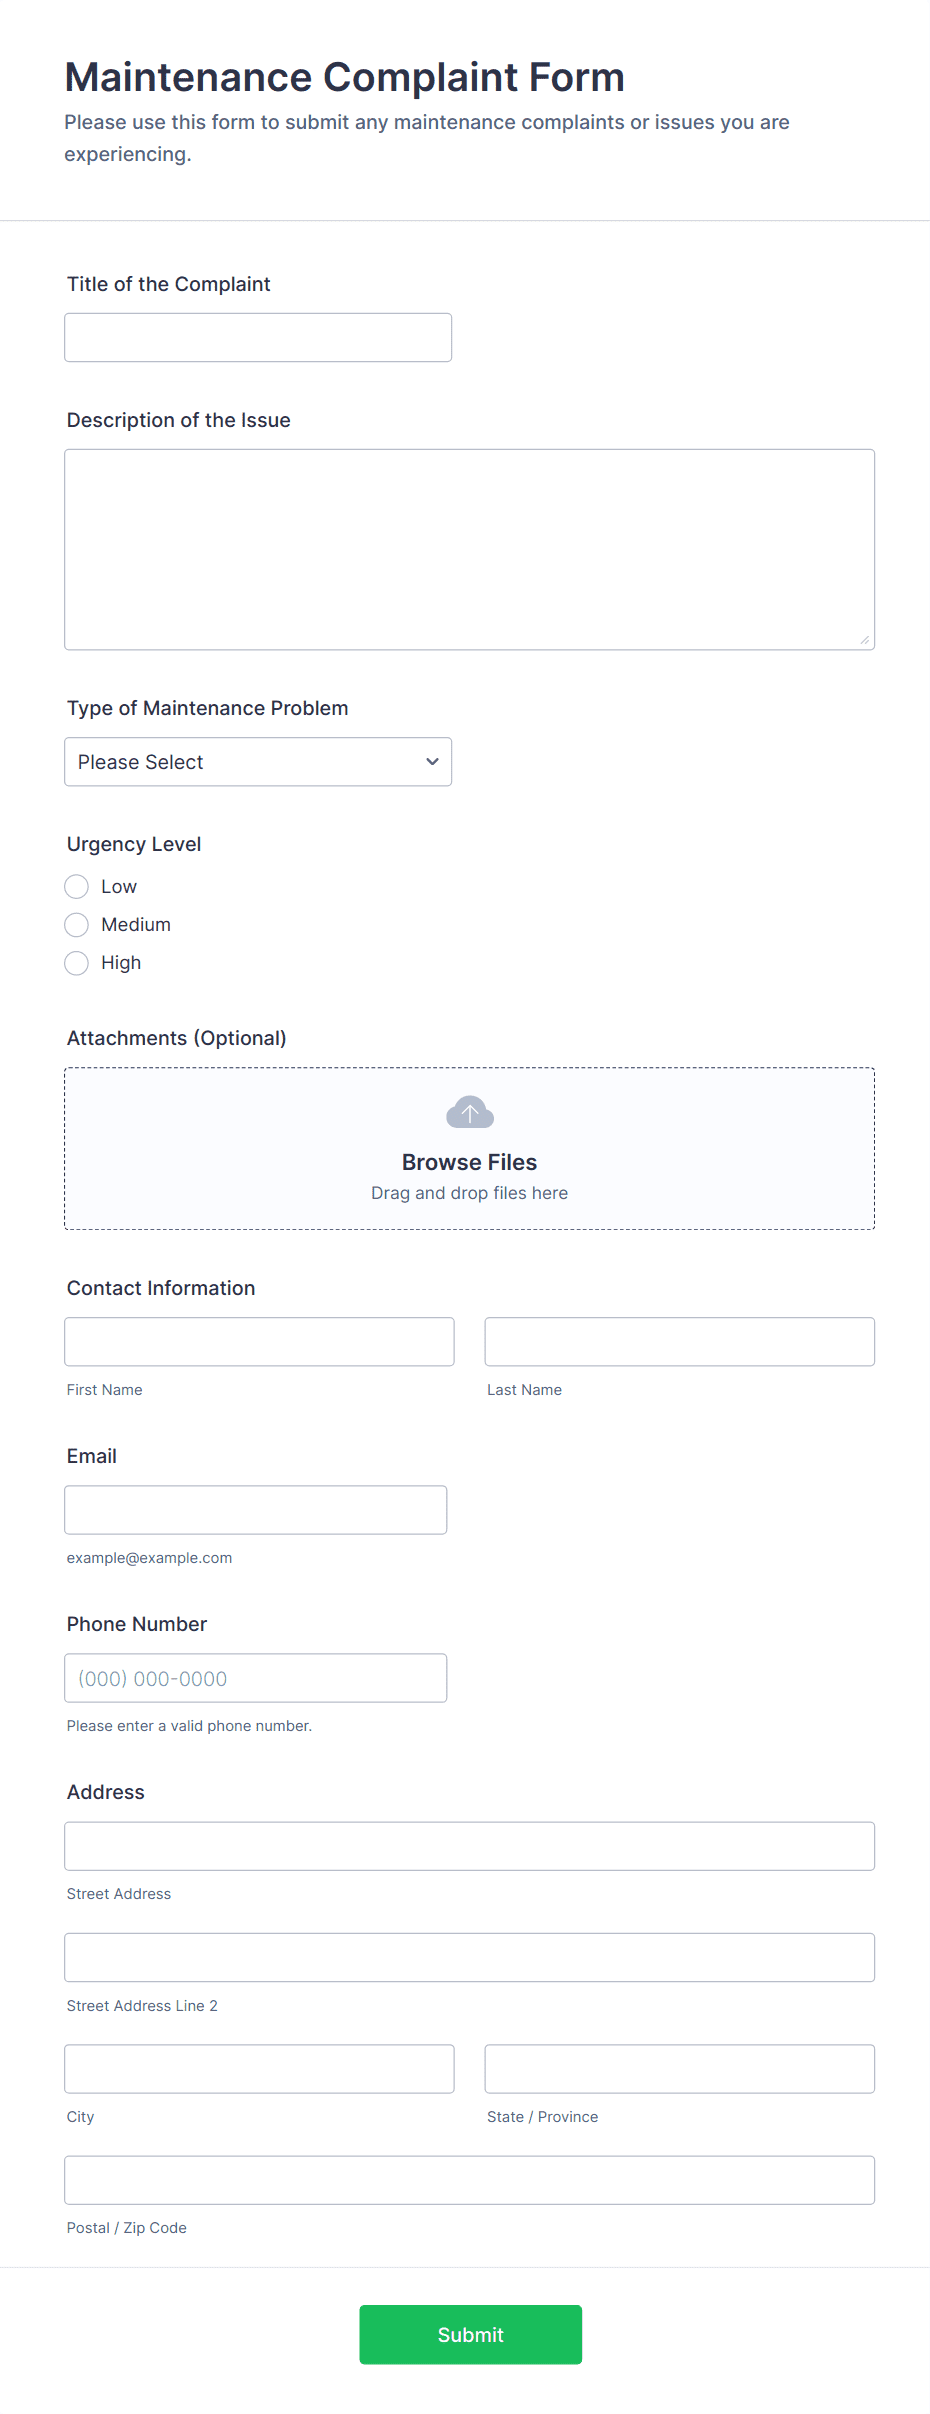The width and height of the screenshot is (930, 2414).
Task: Click the cloud upload icon
Action: coord(468,1111)
